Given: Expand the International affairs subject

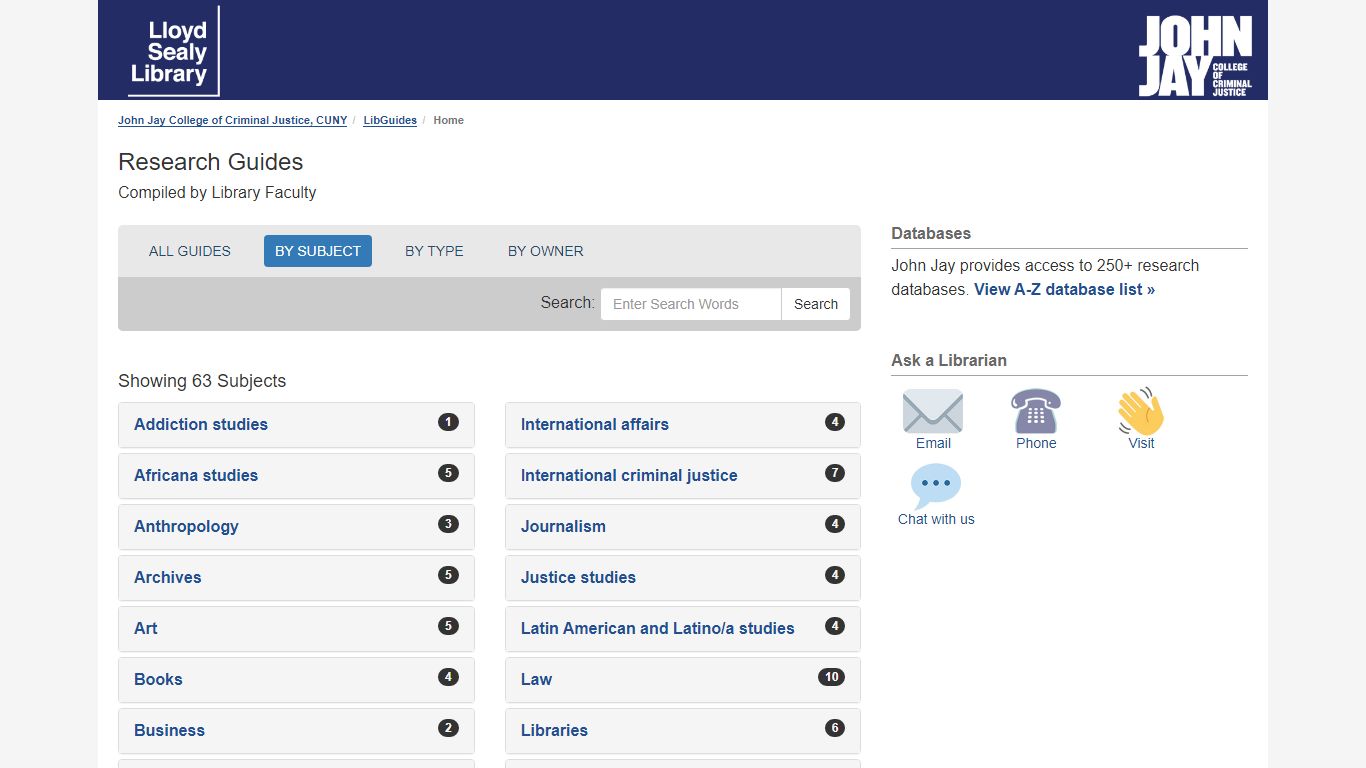Looking at the screenshot, I should pos(683,425).
